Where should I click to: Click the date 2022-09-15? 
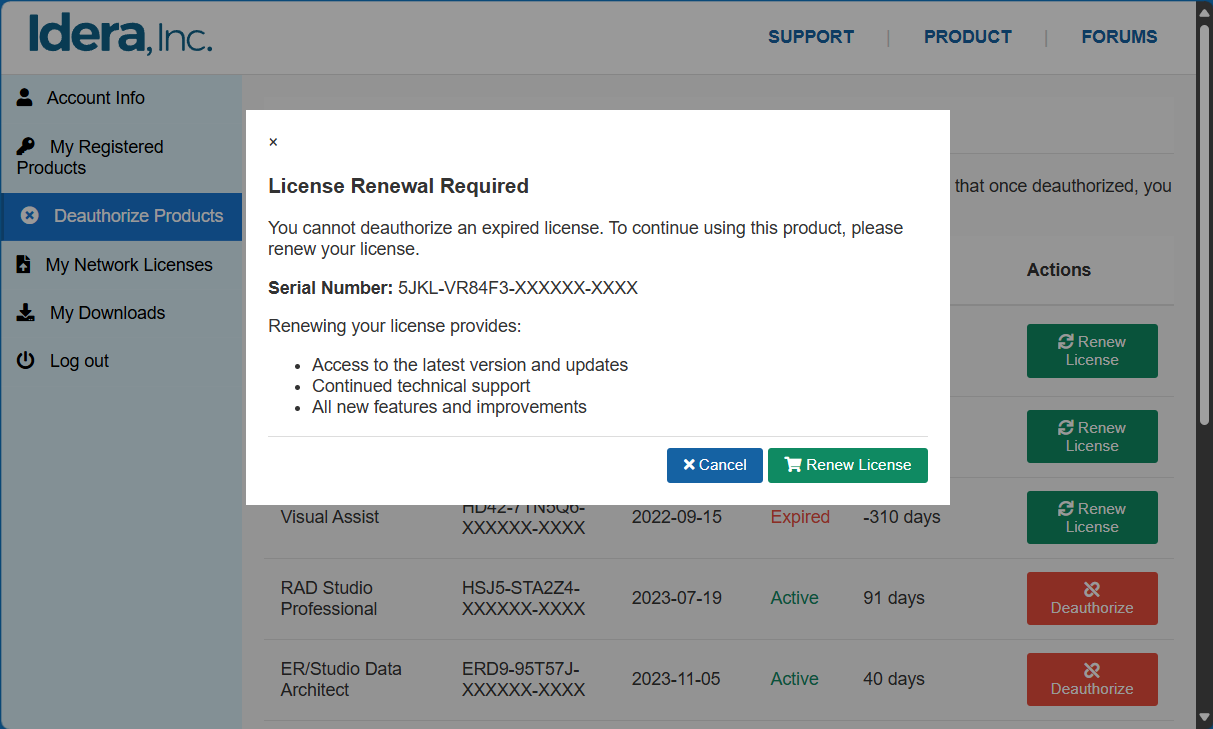677,517
